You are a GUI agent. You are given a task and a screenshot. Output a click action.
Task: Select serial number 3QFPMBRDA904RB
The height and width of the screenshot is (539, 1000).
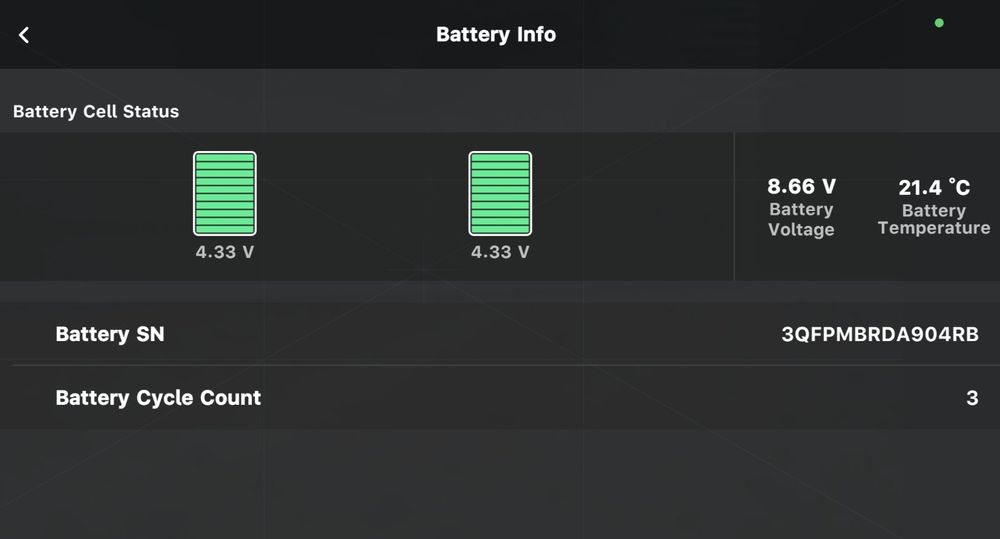[x=879, y=334]
